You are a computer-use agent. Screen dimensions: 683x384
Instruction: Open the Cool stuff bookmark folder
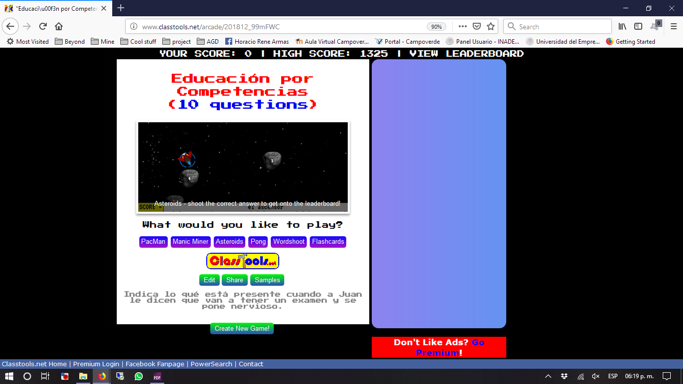pos(138,41)
